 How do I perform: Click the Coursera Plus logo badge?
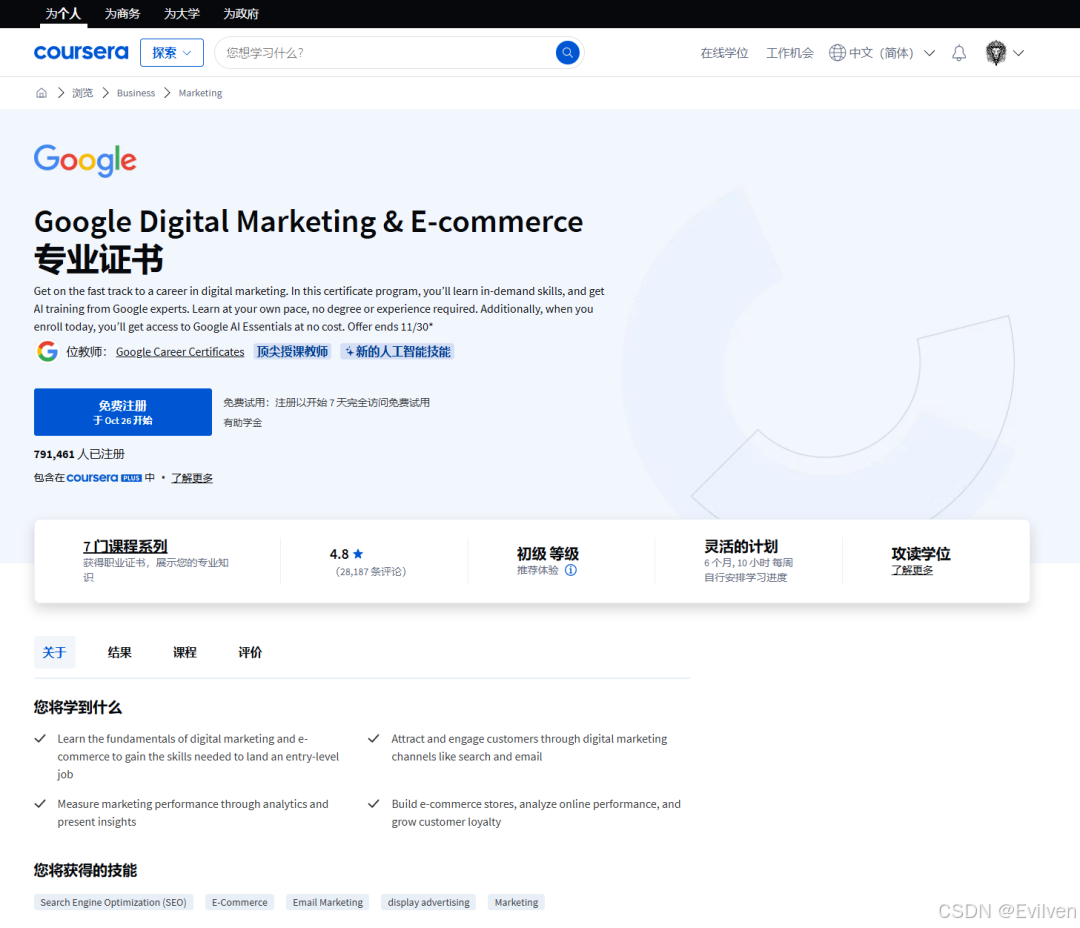[x=104, y=477]
